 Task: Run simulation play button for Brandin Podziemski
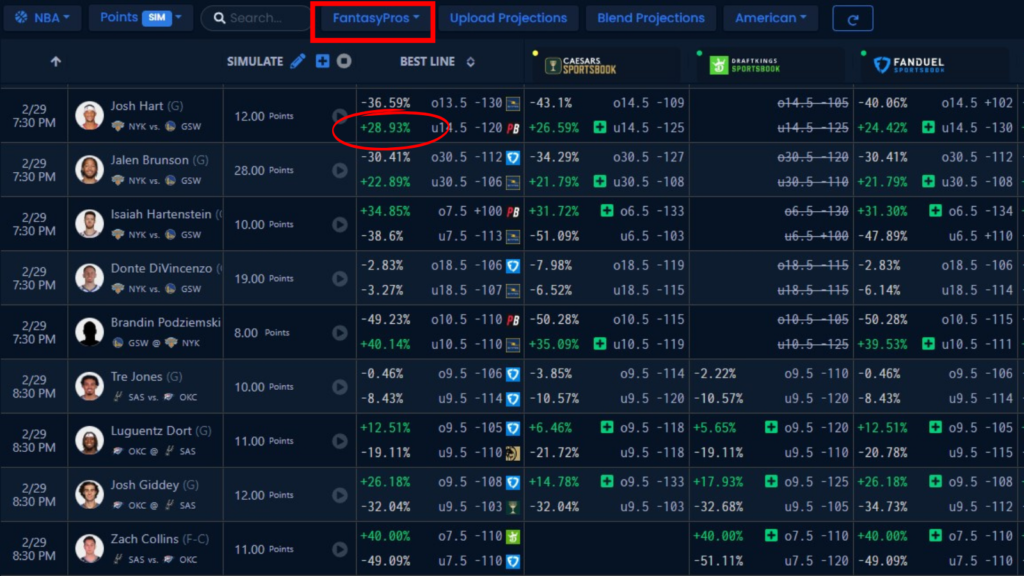pyautogui.click(x=340, y=333)
